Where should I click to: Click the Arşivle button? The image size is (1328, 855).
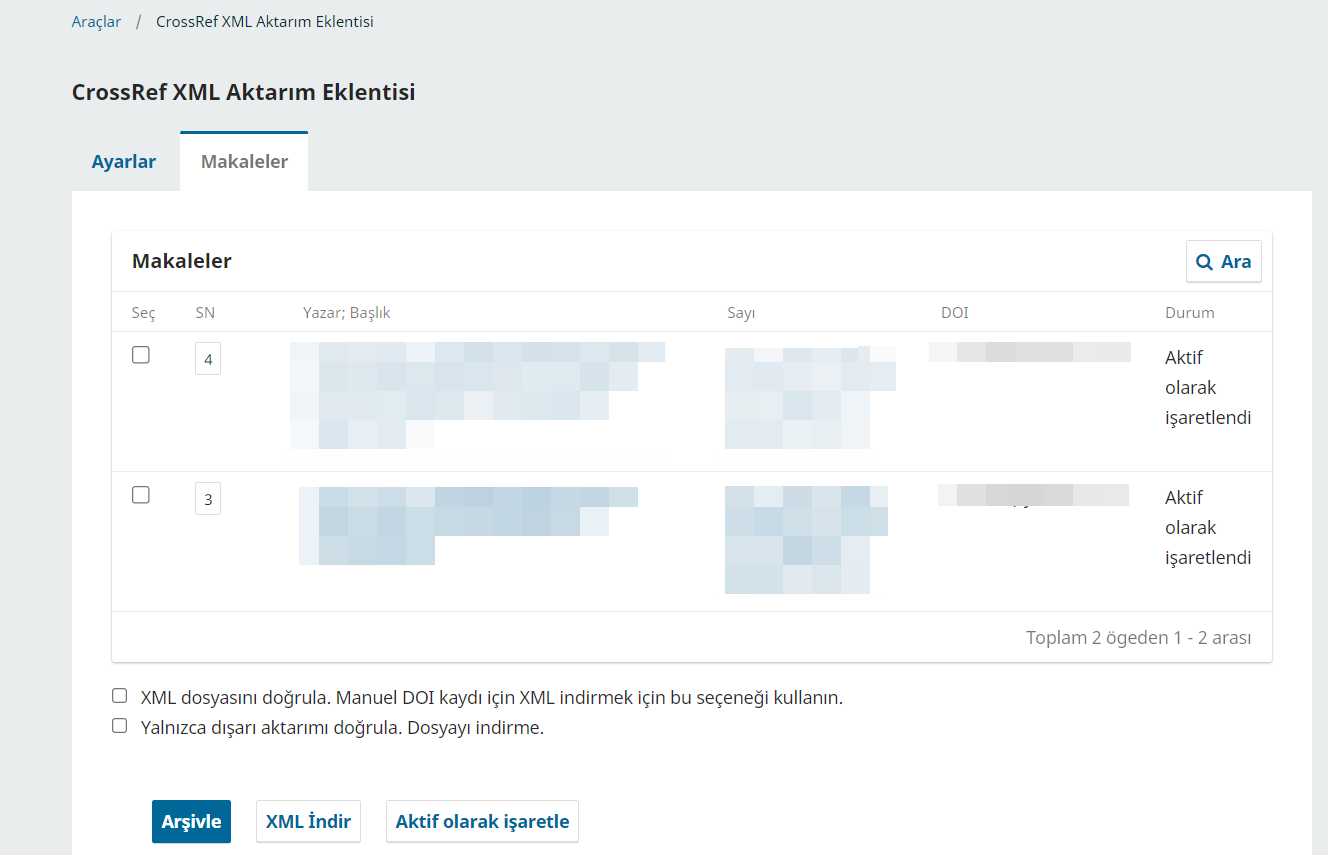point(191,822)
